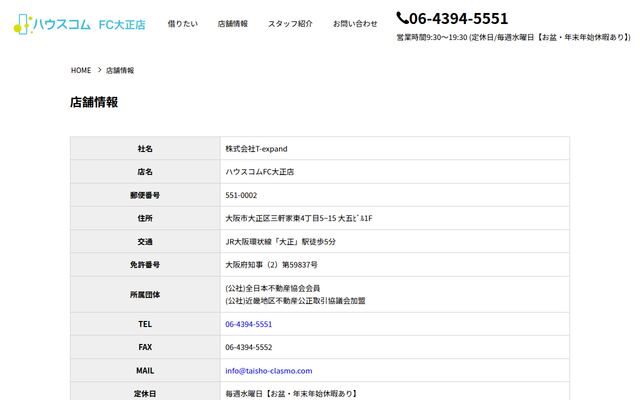
Task: Click the phone handset icon in header
Action: [x=402, y=18]
